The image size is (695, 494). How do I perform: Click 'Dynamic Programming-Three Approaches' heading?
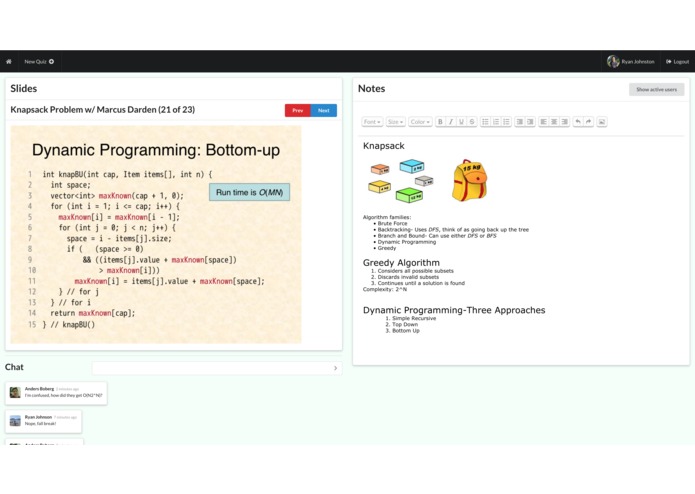[x=454, y=310]
